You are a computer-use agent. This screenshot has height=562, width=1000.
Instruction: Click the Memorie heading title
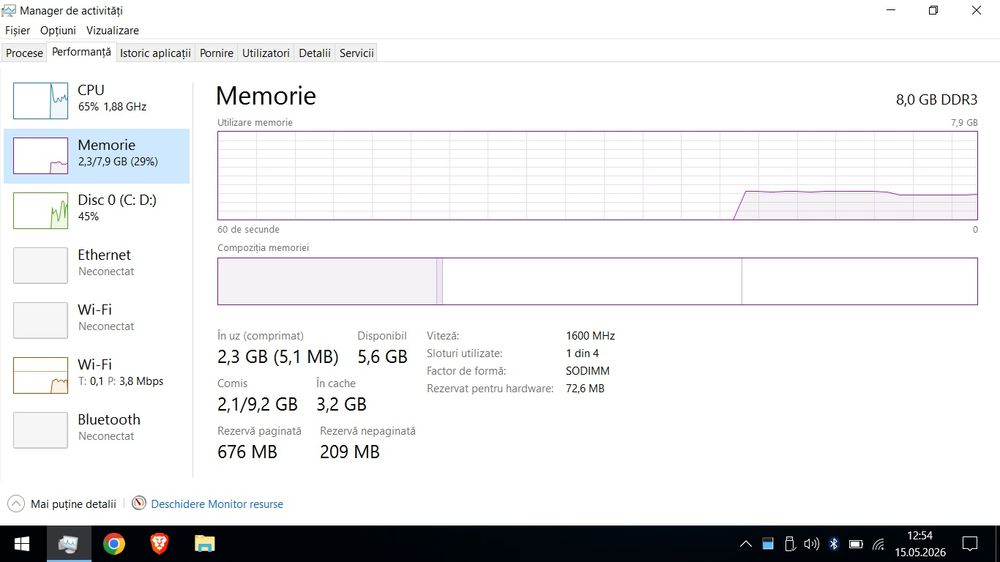tap(266, 96)
